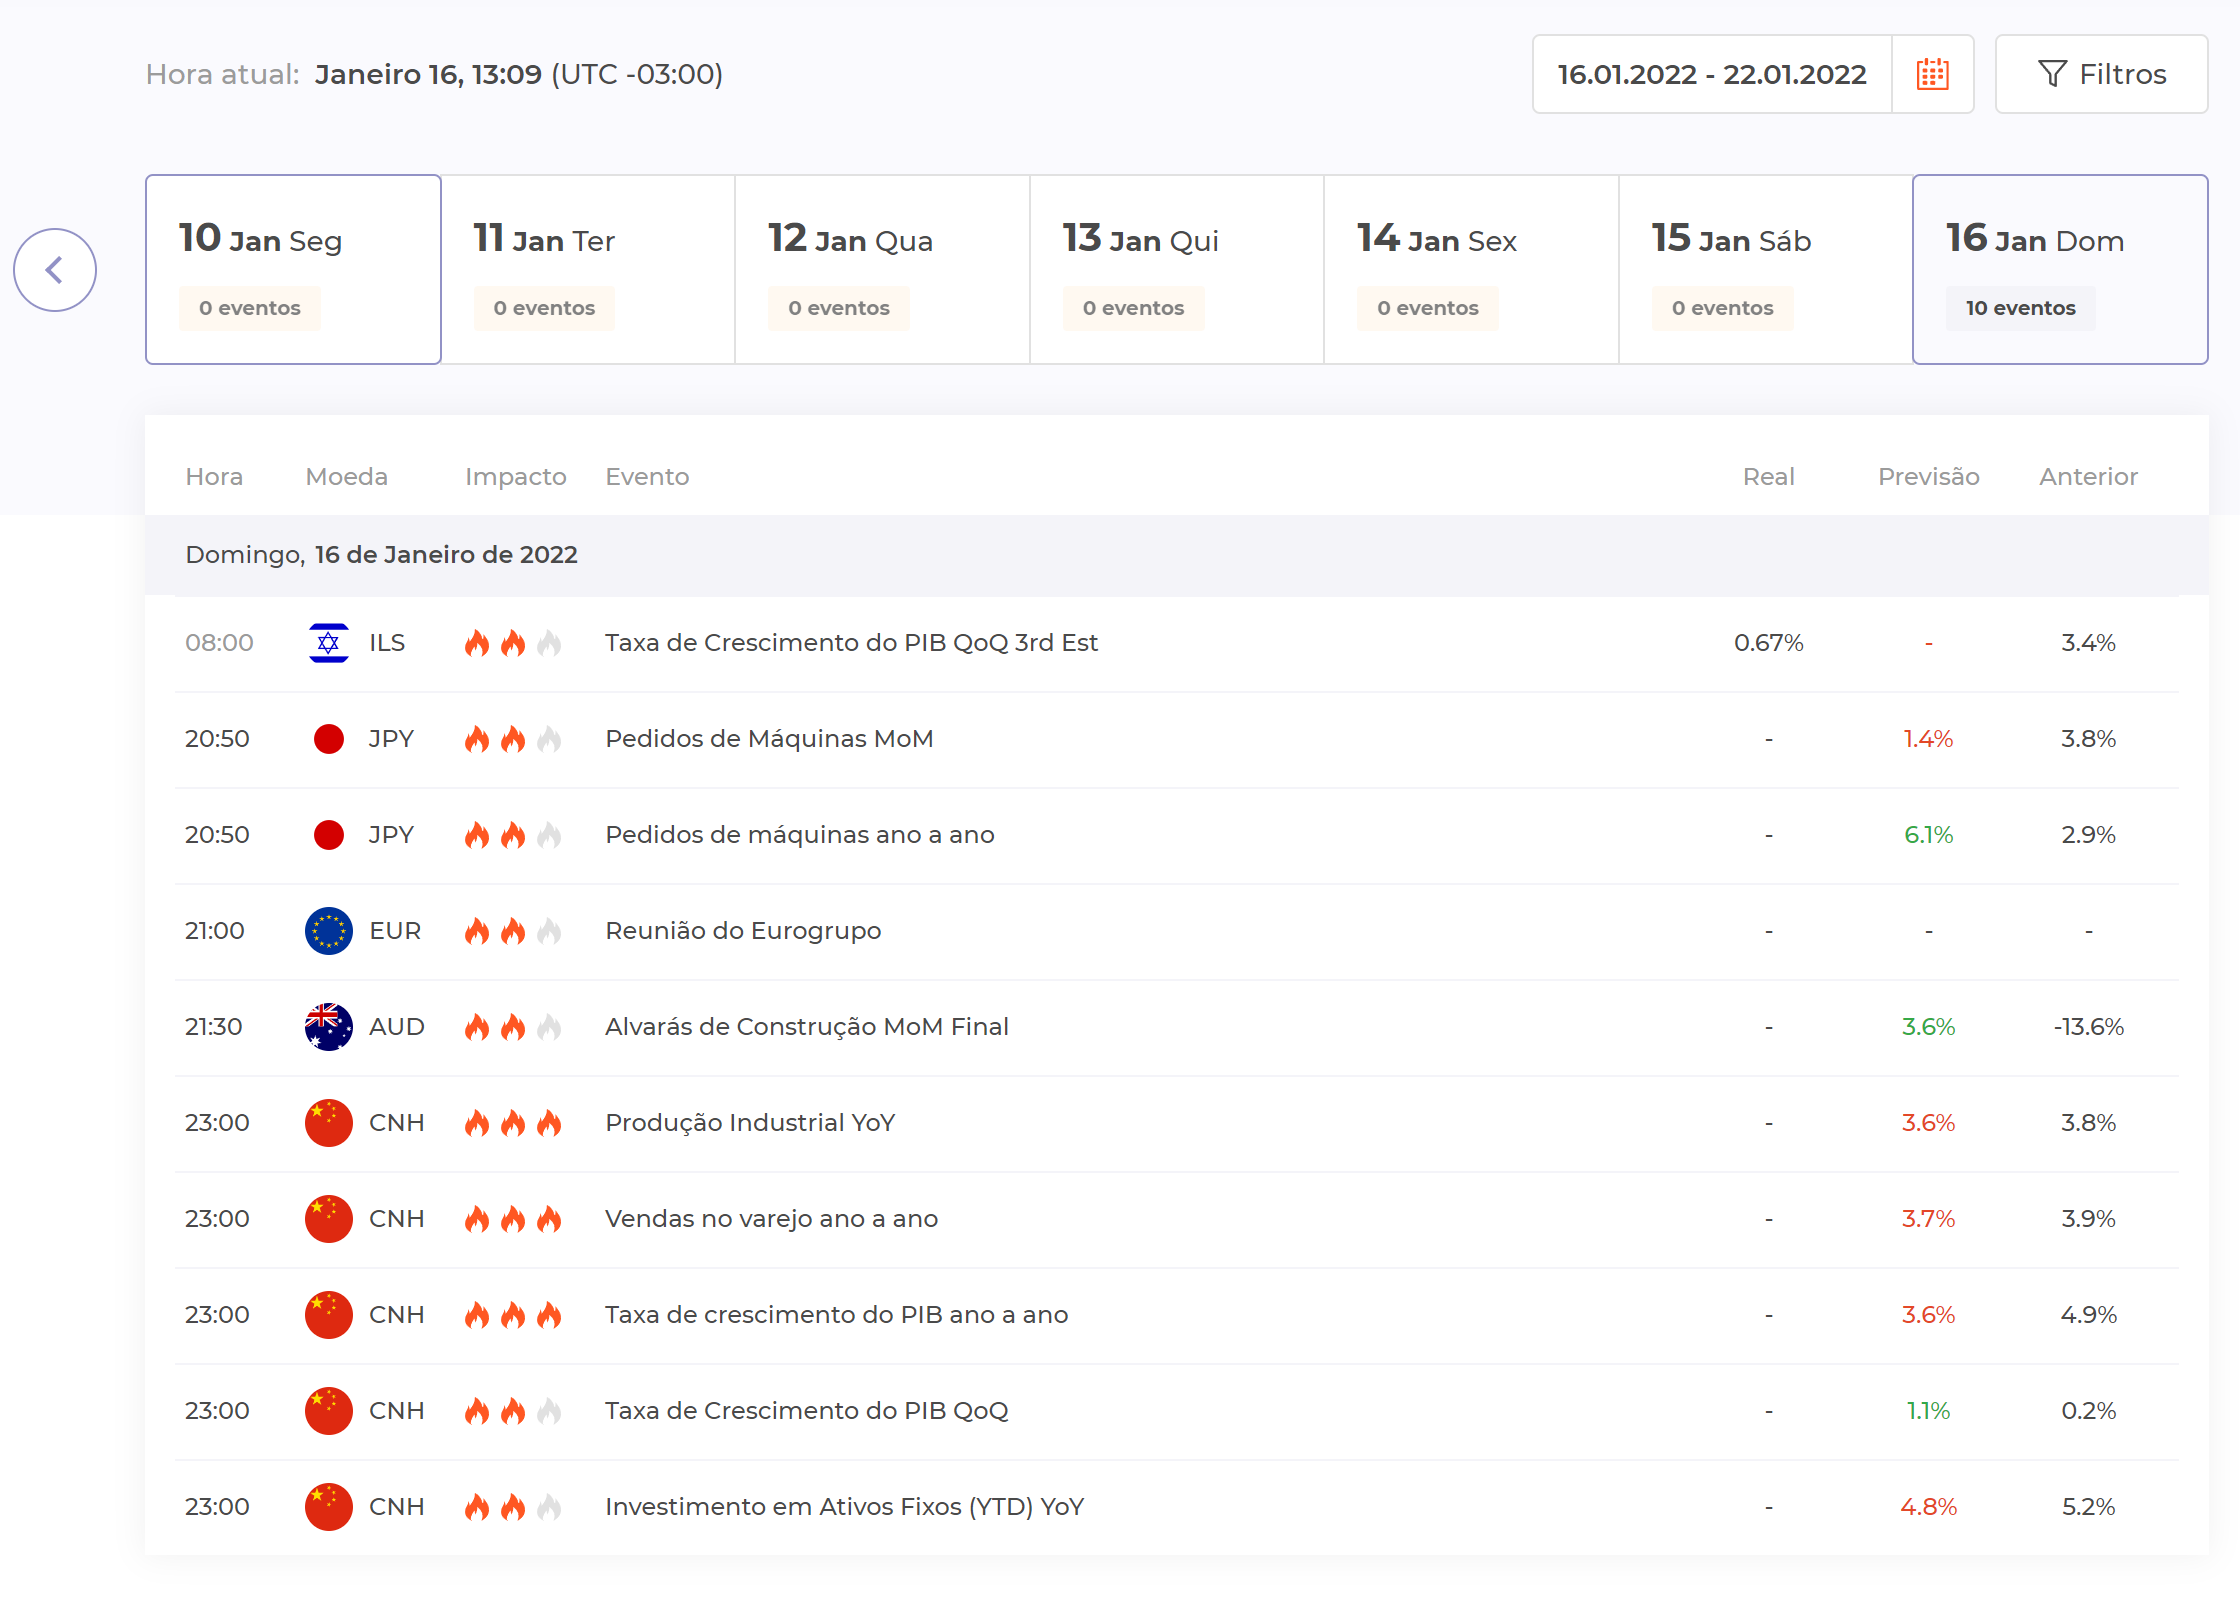Open the 15 Jan Sáb tab
Viewport: 2240px width, 1597px height.
coord(1765,269)
